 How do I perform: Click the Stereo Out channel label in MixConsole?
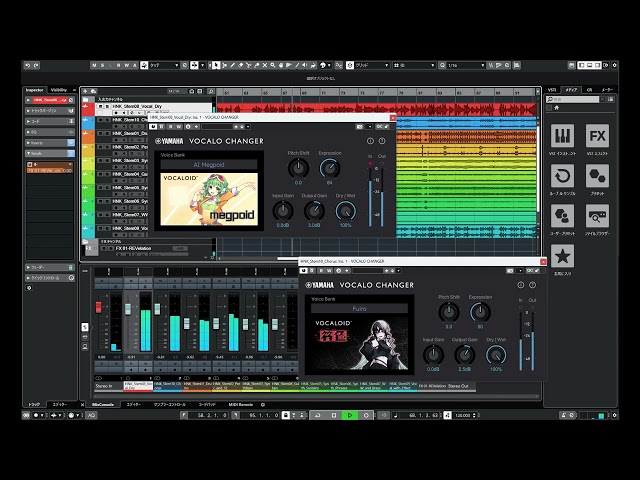pos(458,386)
